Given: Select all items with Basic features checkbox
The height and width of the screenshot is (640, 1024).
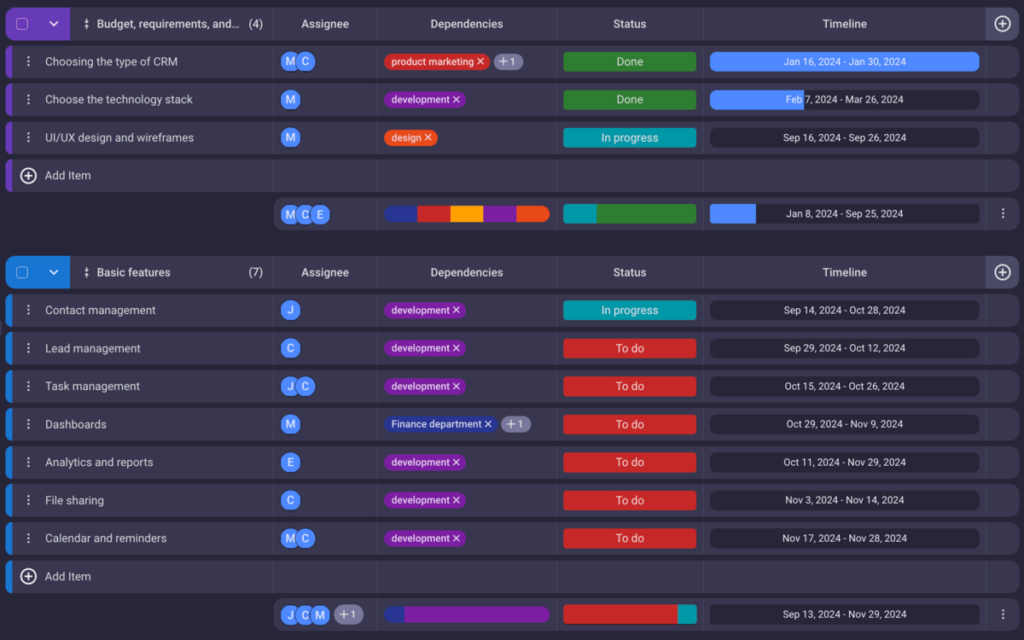Looking at the screenshot, I should tap(22, 272).
